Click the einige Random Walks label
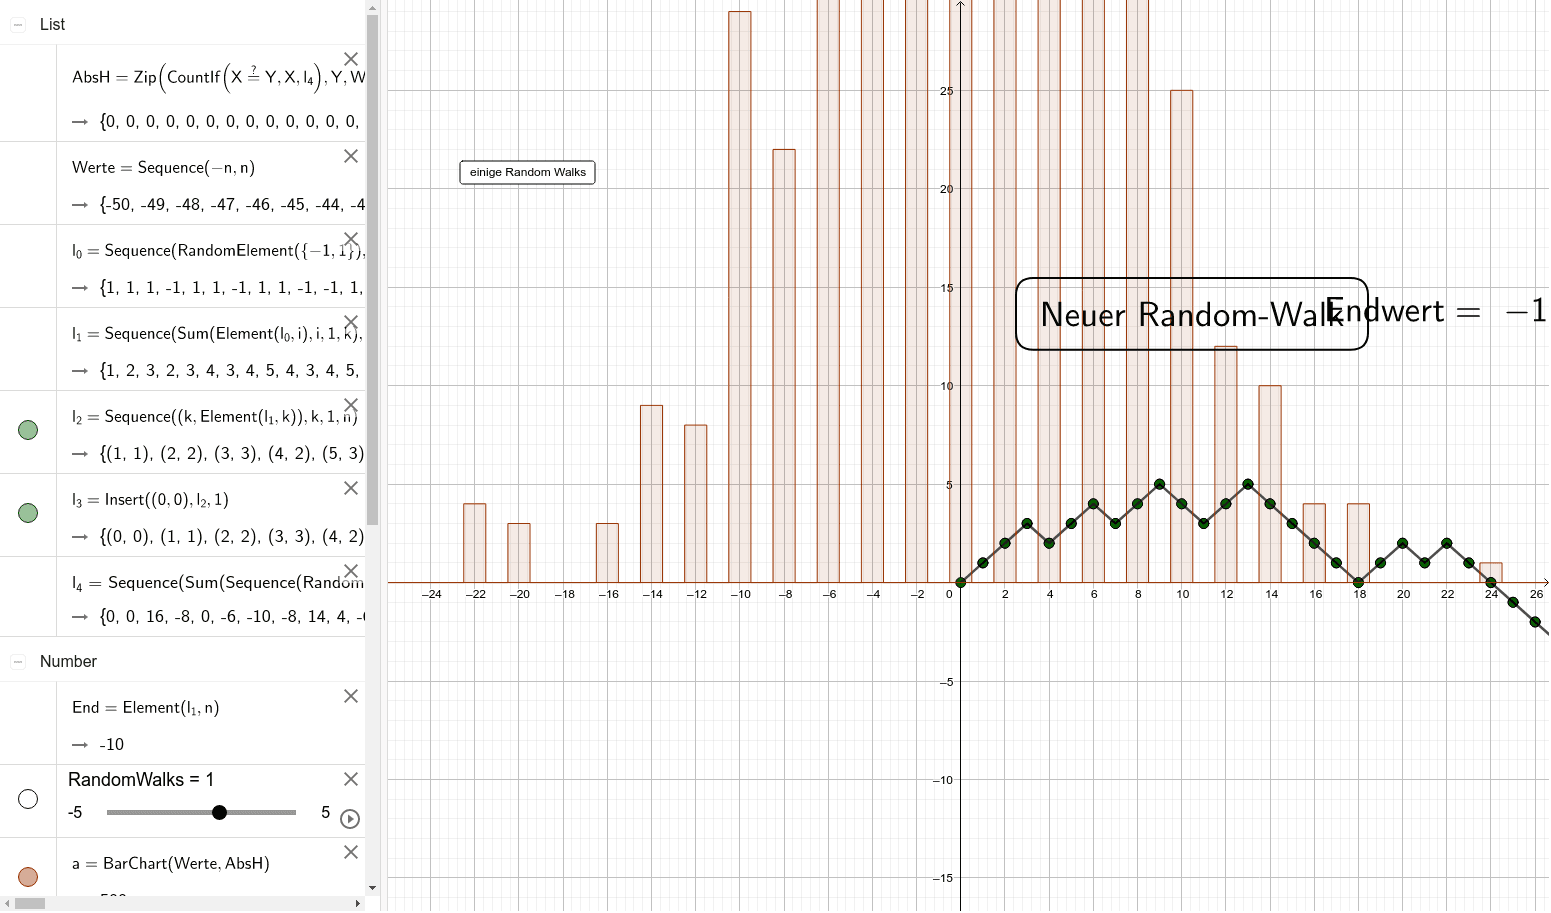 coord(527,172)
